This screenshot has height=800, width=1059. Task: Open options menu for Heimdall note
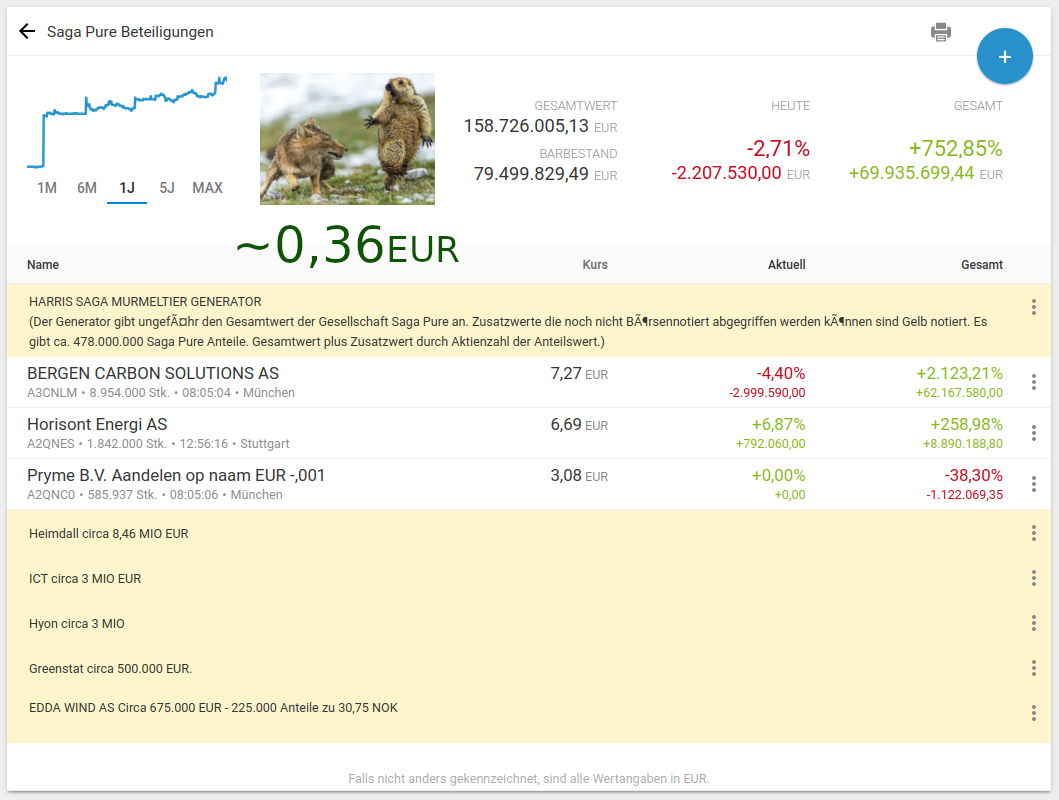[x=1033, y=533]
